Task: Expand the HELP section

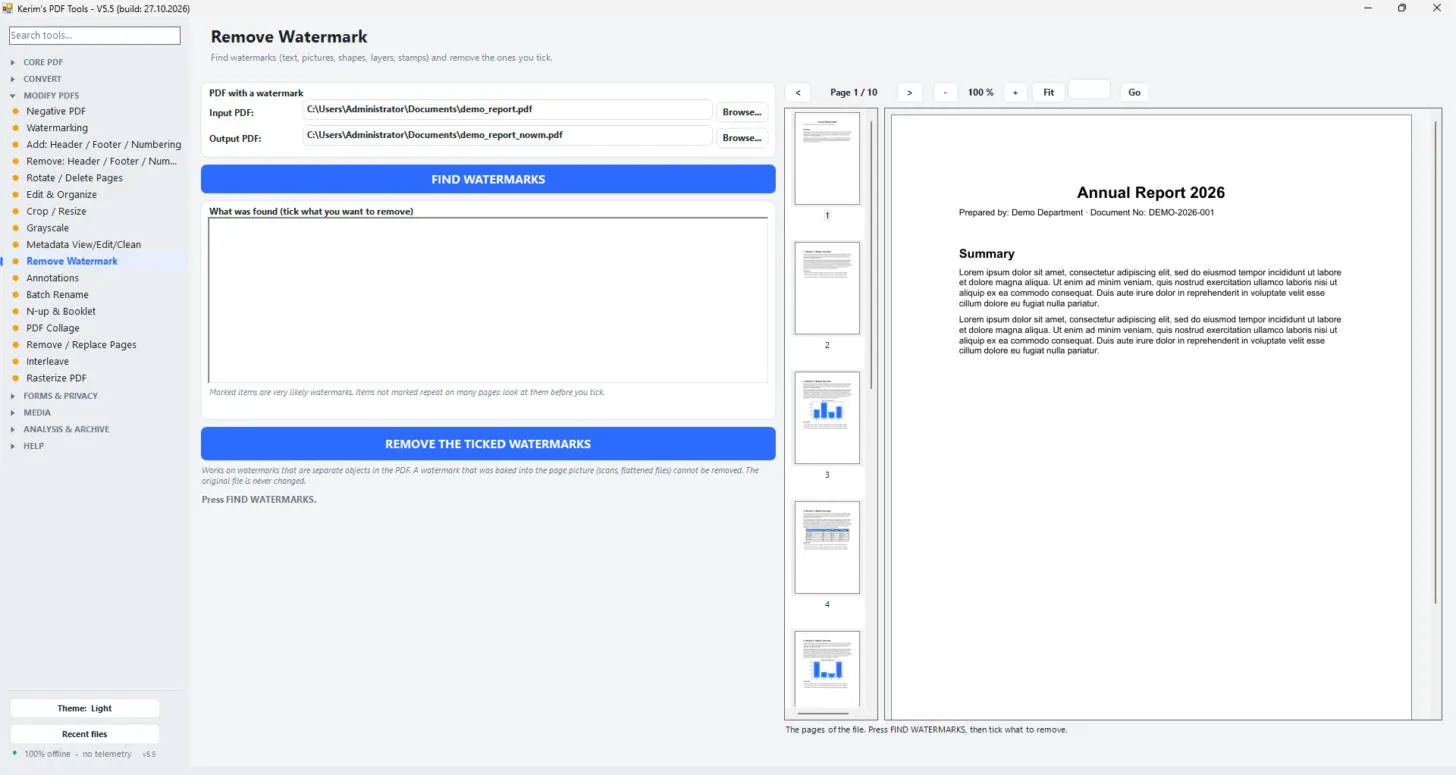Action: (x=34, y=446)
